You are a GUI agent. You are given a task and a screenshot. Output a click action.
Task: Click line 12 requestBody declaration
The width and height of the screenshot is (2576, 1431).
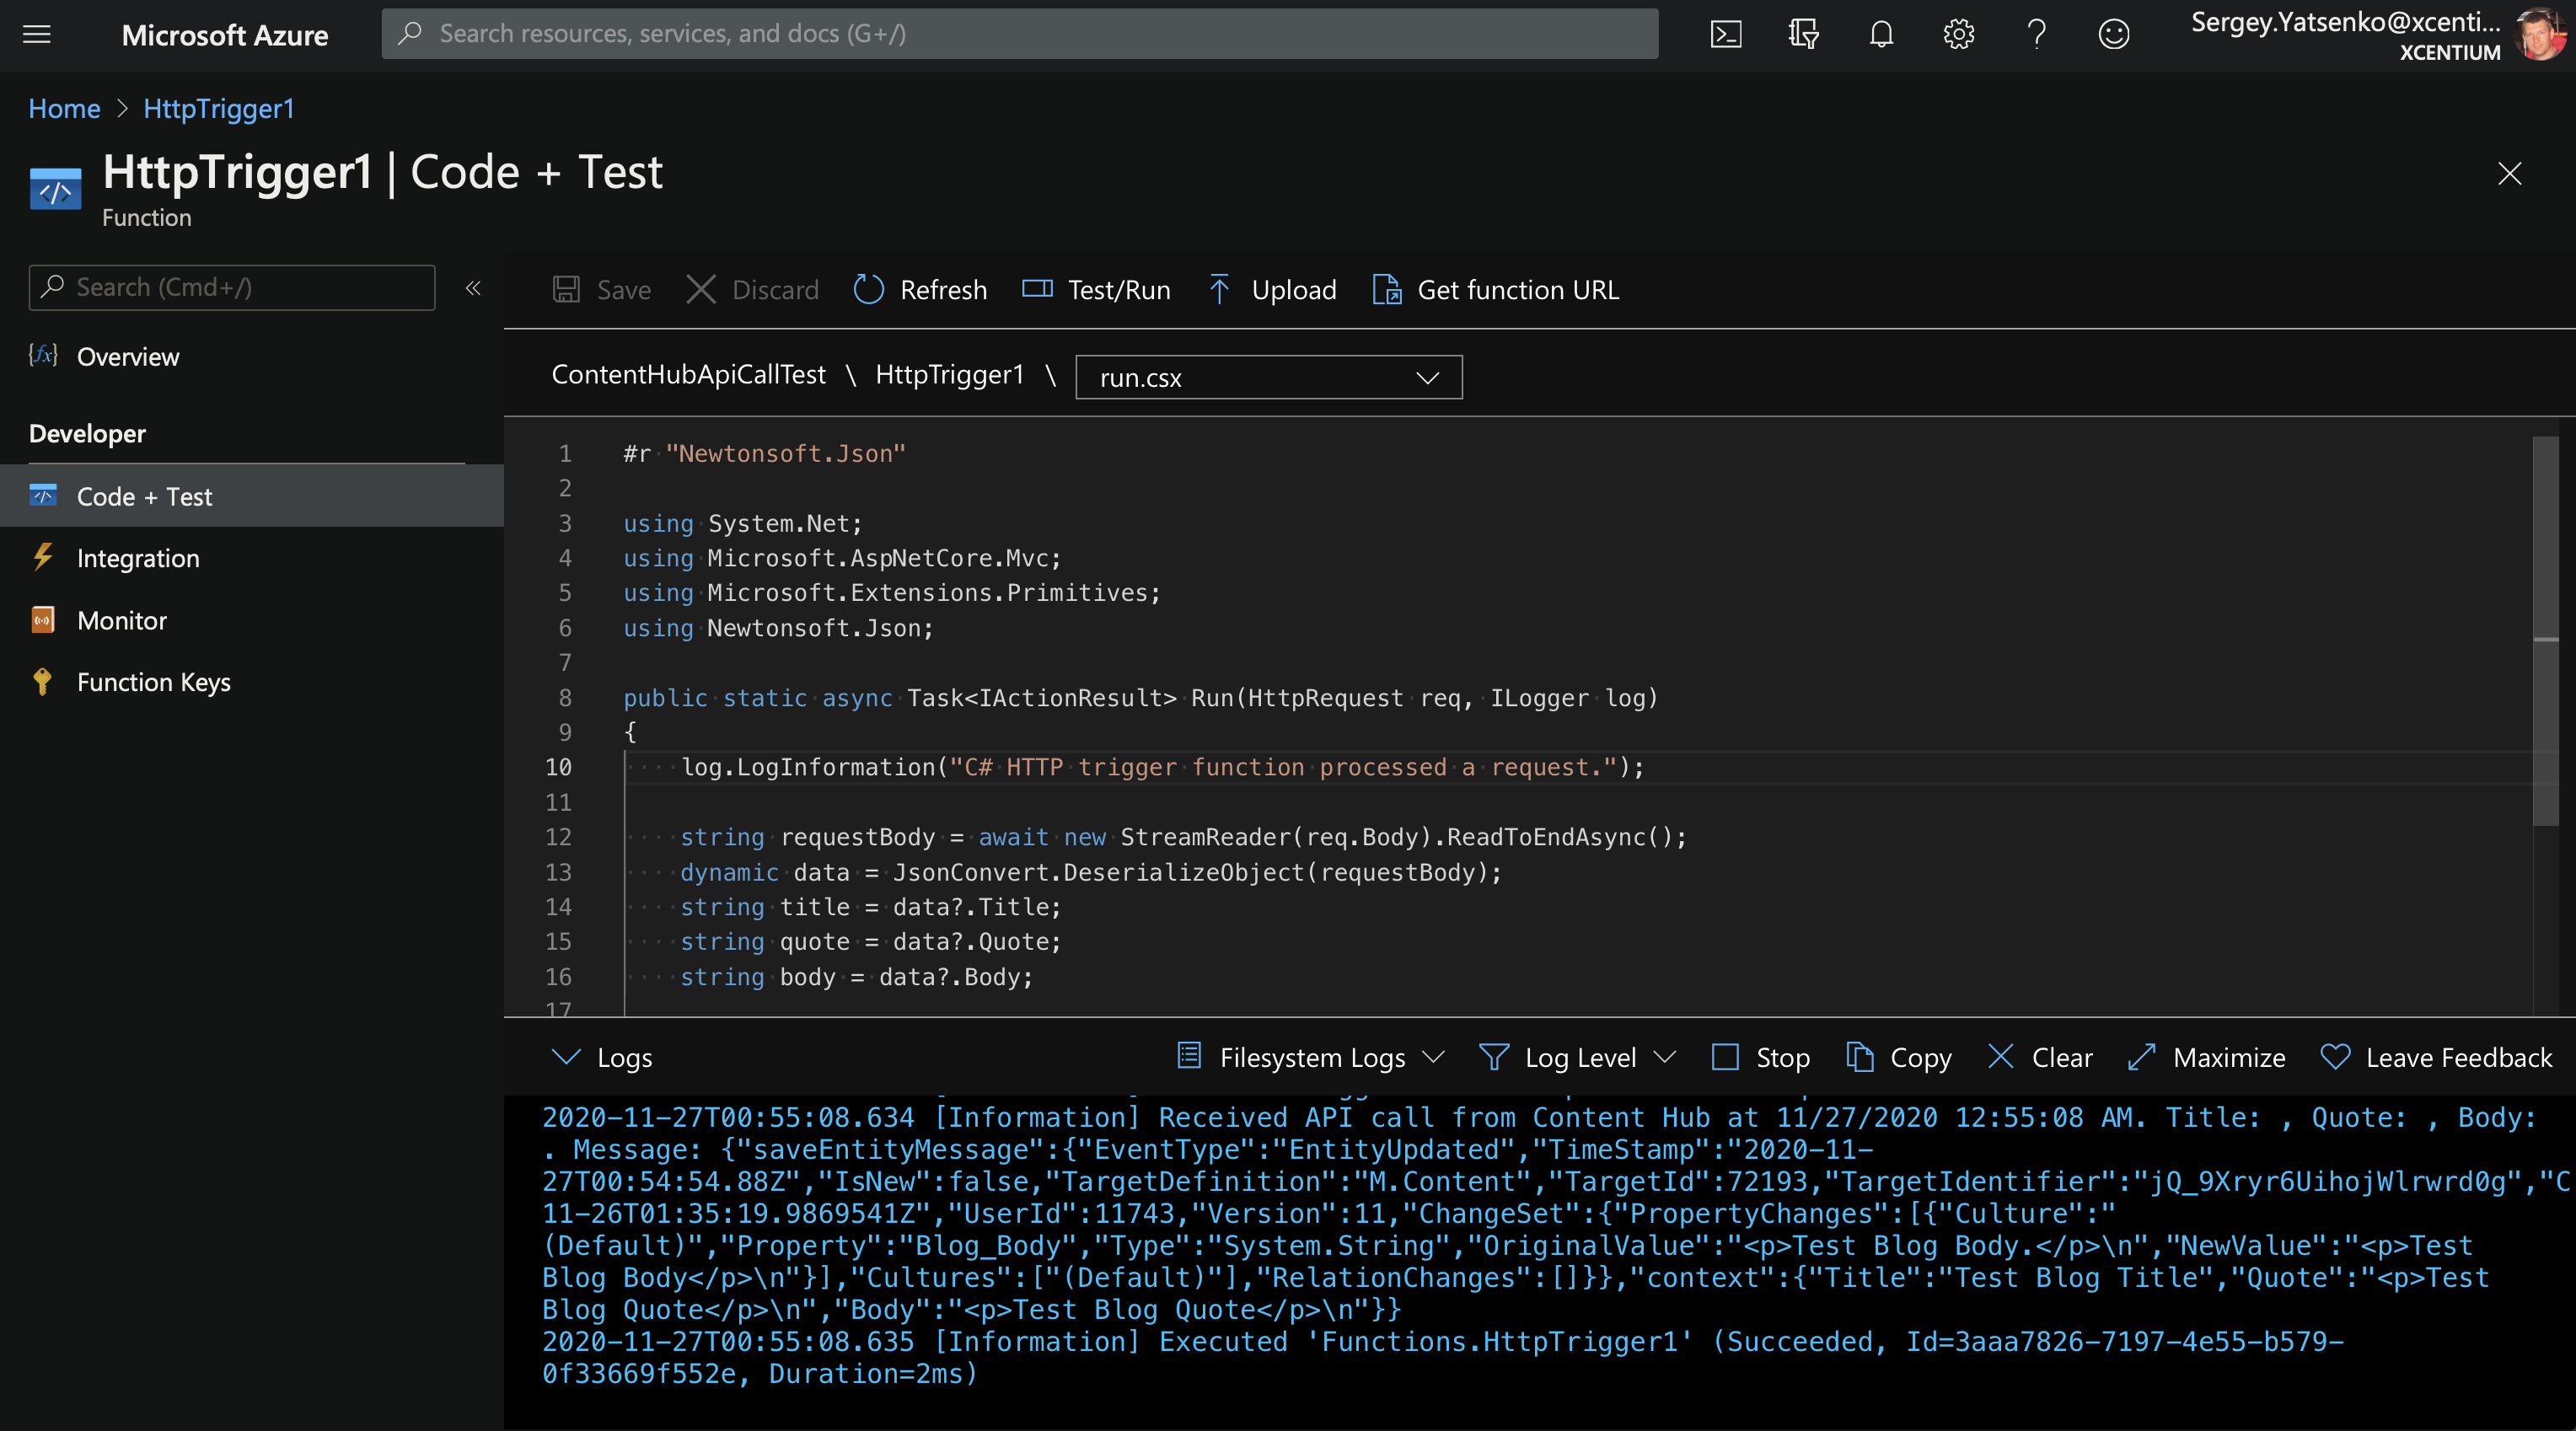tap(1184, 837)
